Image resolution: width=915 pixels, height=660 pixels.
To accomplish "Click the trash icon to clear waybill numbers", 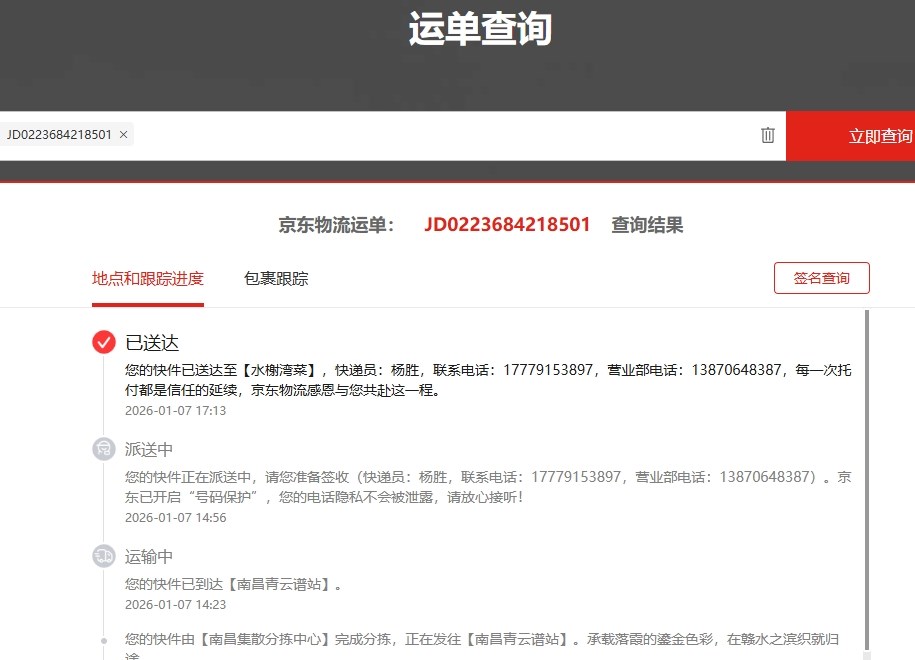I will coord(767,135).
